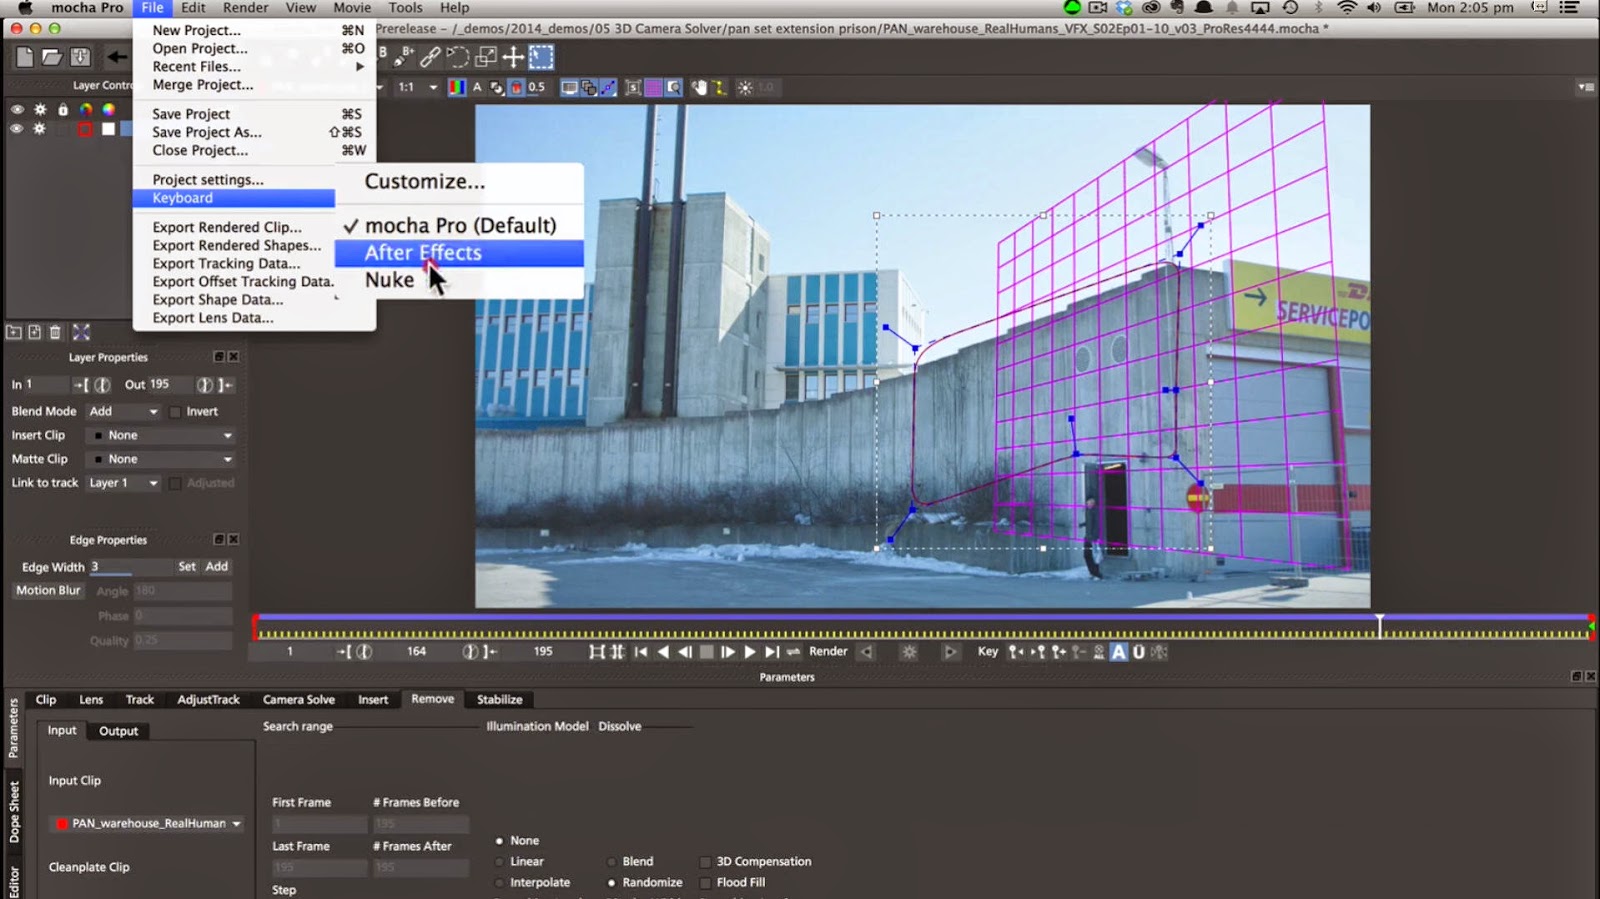Select the Linear radio button
Viewport: 1600px width, 899px height.
point(499,862)
